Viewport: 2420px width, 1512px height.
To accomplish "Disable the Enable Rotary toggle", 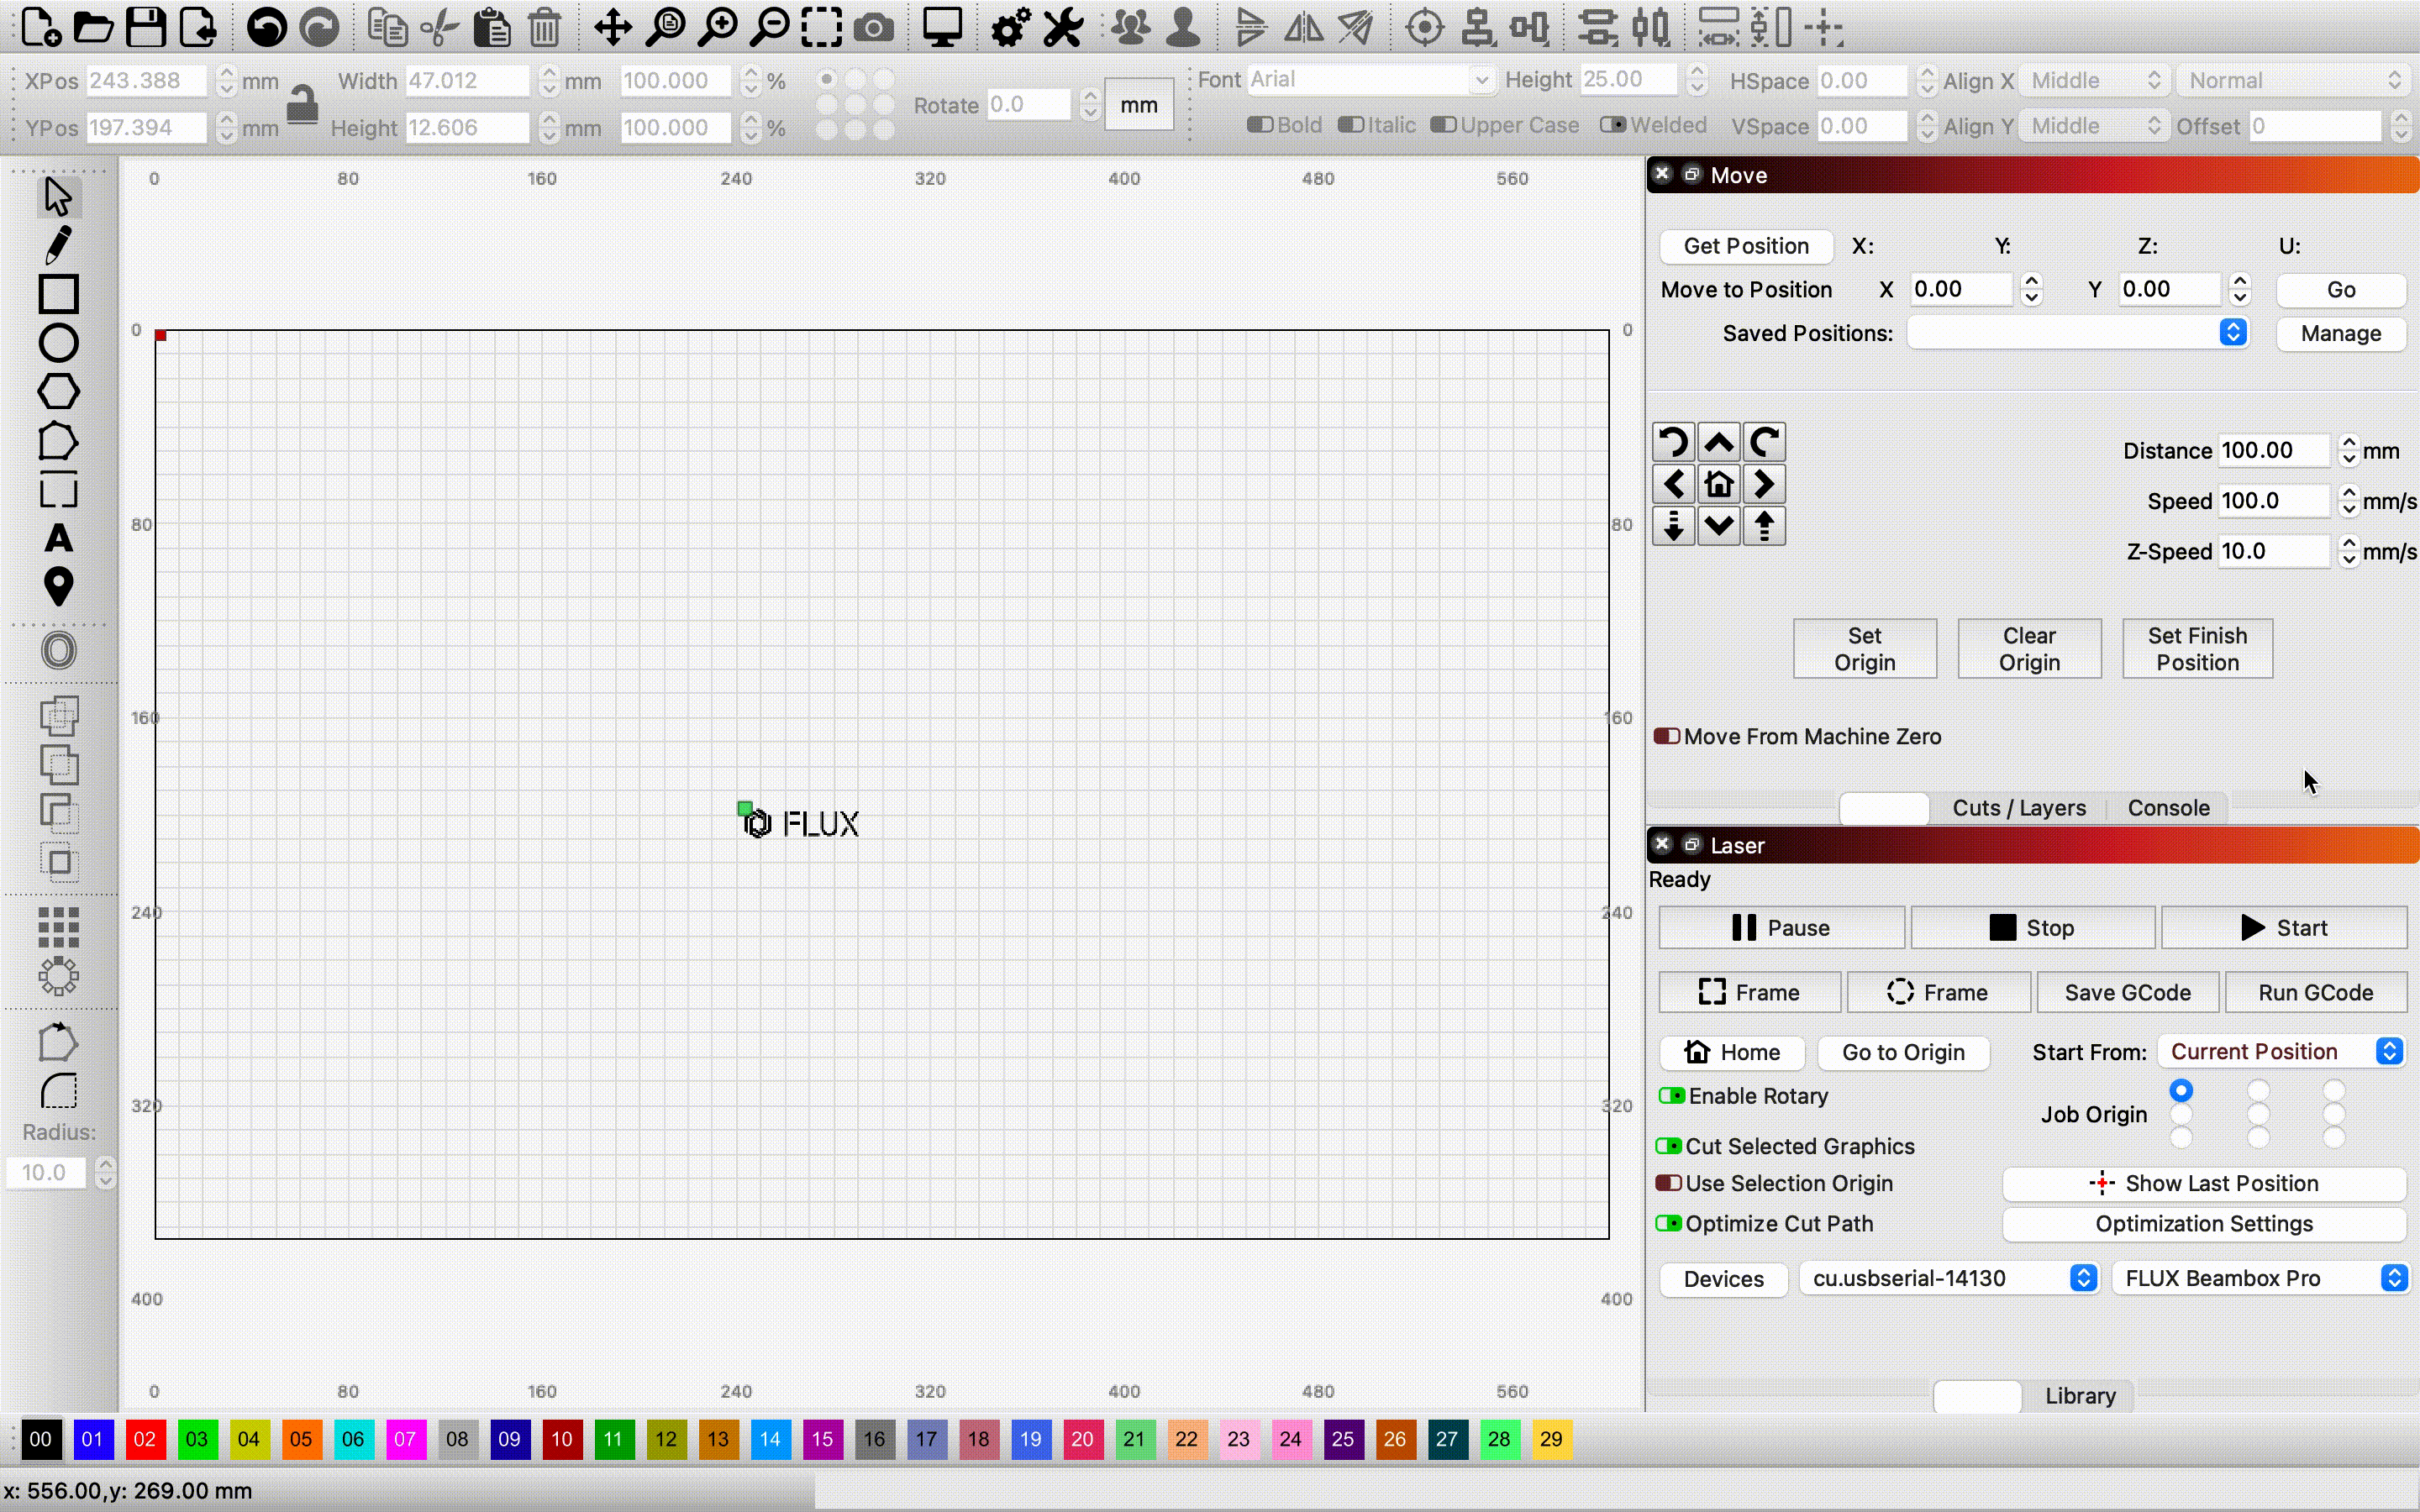I will (x=1671, y=1096).
